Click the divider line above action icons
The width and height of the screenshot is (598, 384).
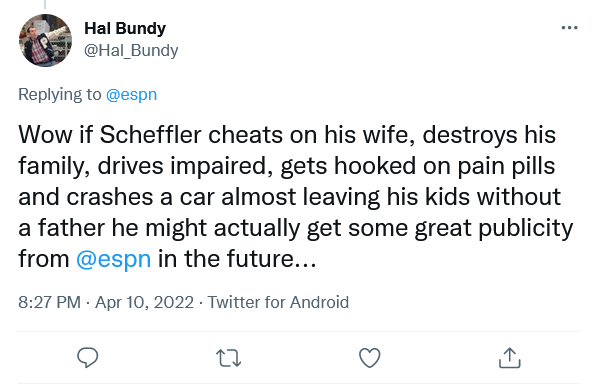point(299,331)
